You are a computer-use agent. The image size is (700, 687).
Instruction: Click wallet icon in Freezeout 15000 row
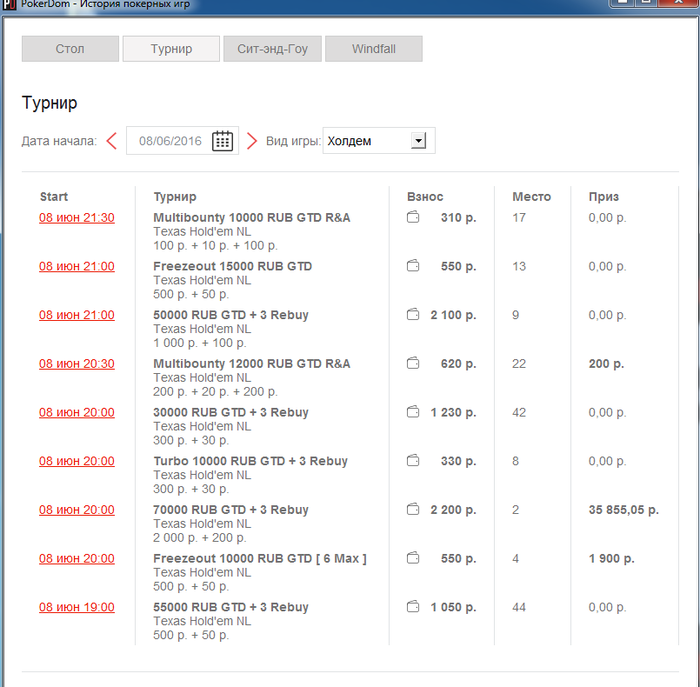click(x=413, y=266)
